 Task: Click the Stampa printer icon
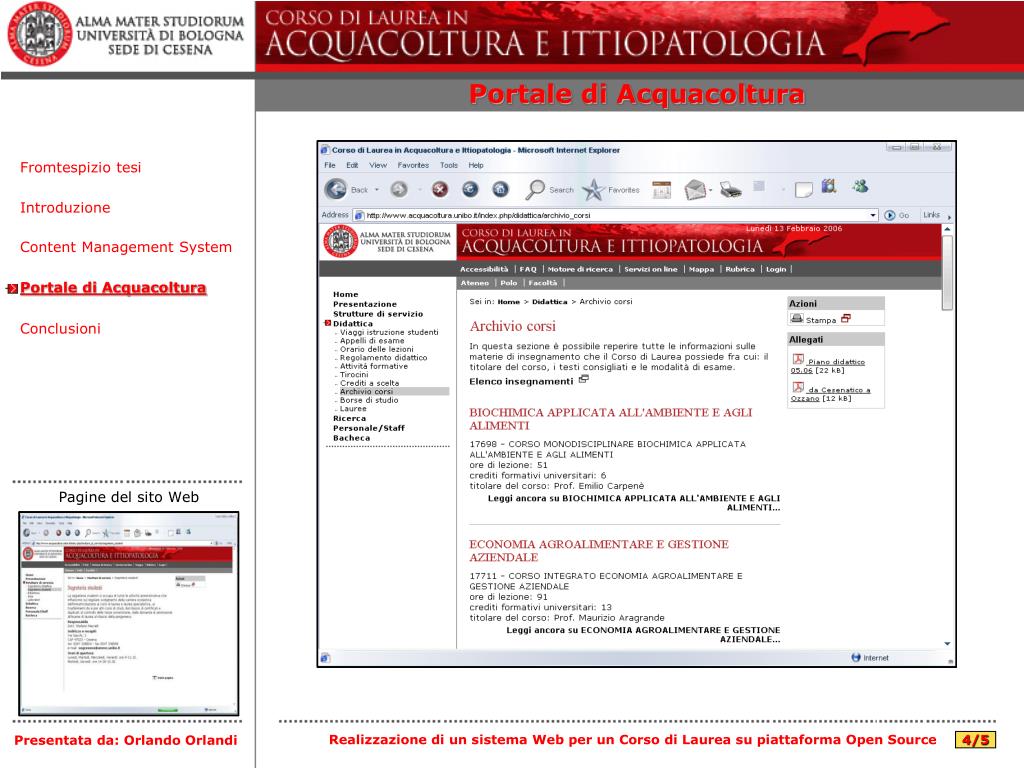(797, 319)
